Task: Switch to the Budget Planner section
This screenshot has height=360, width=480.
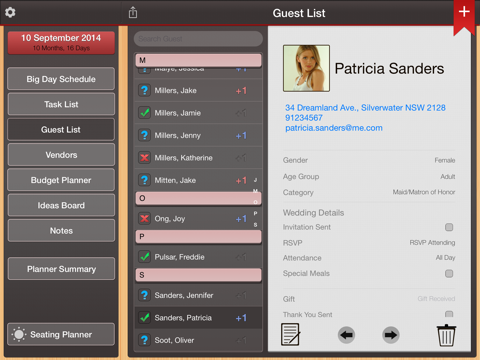Action: pyautogui.click(x=61, y=180)
